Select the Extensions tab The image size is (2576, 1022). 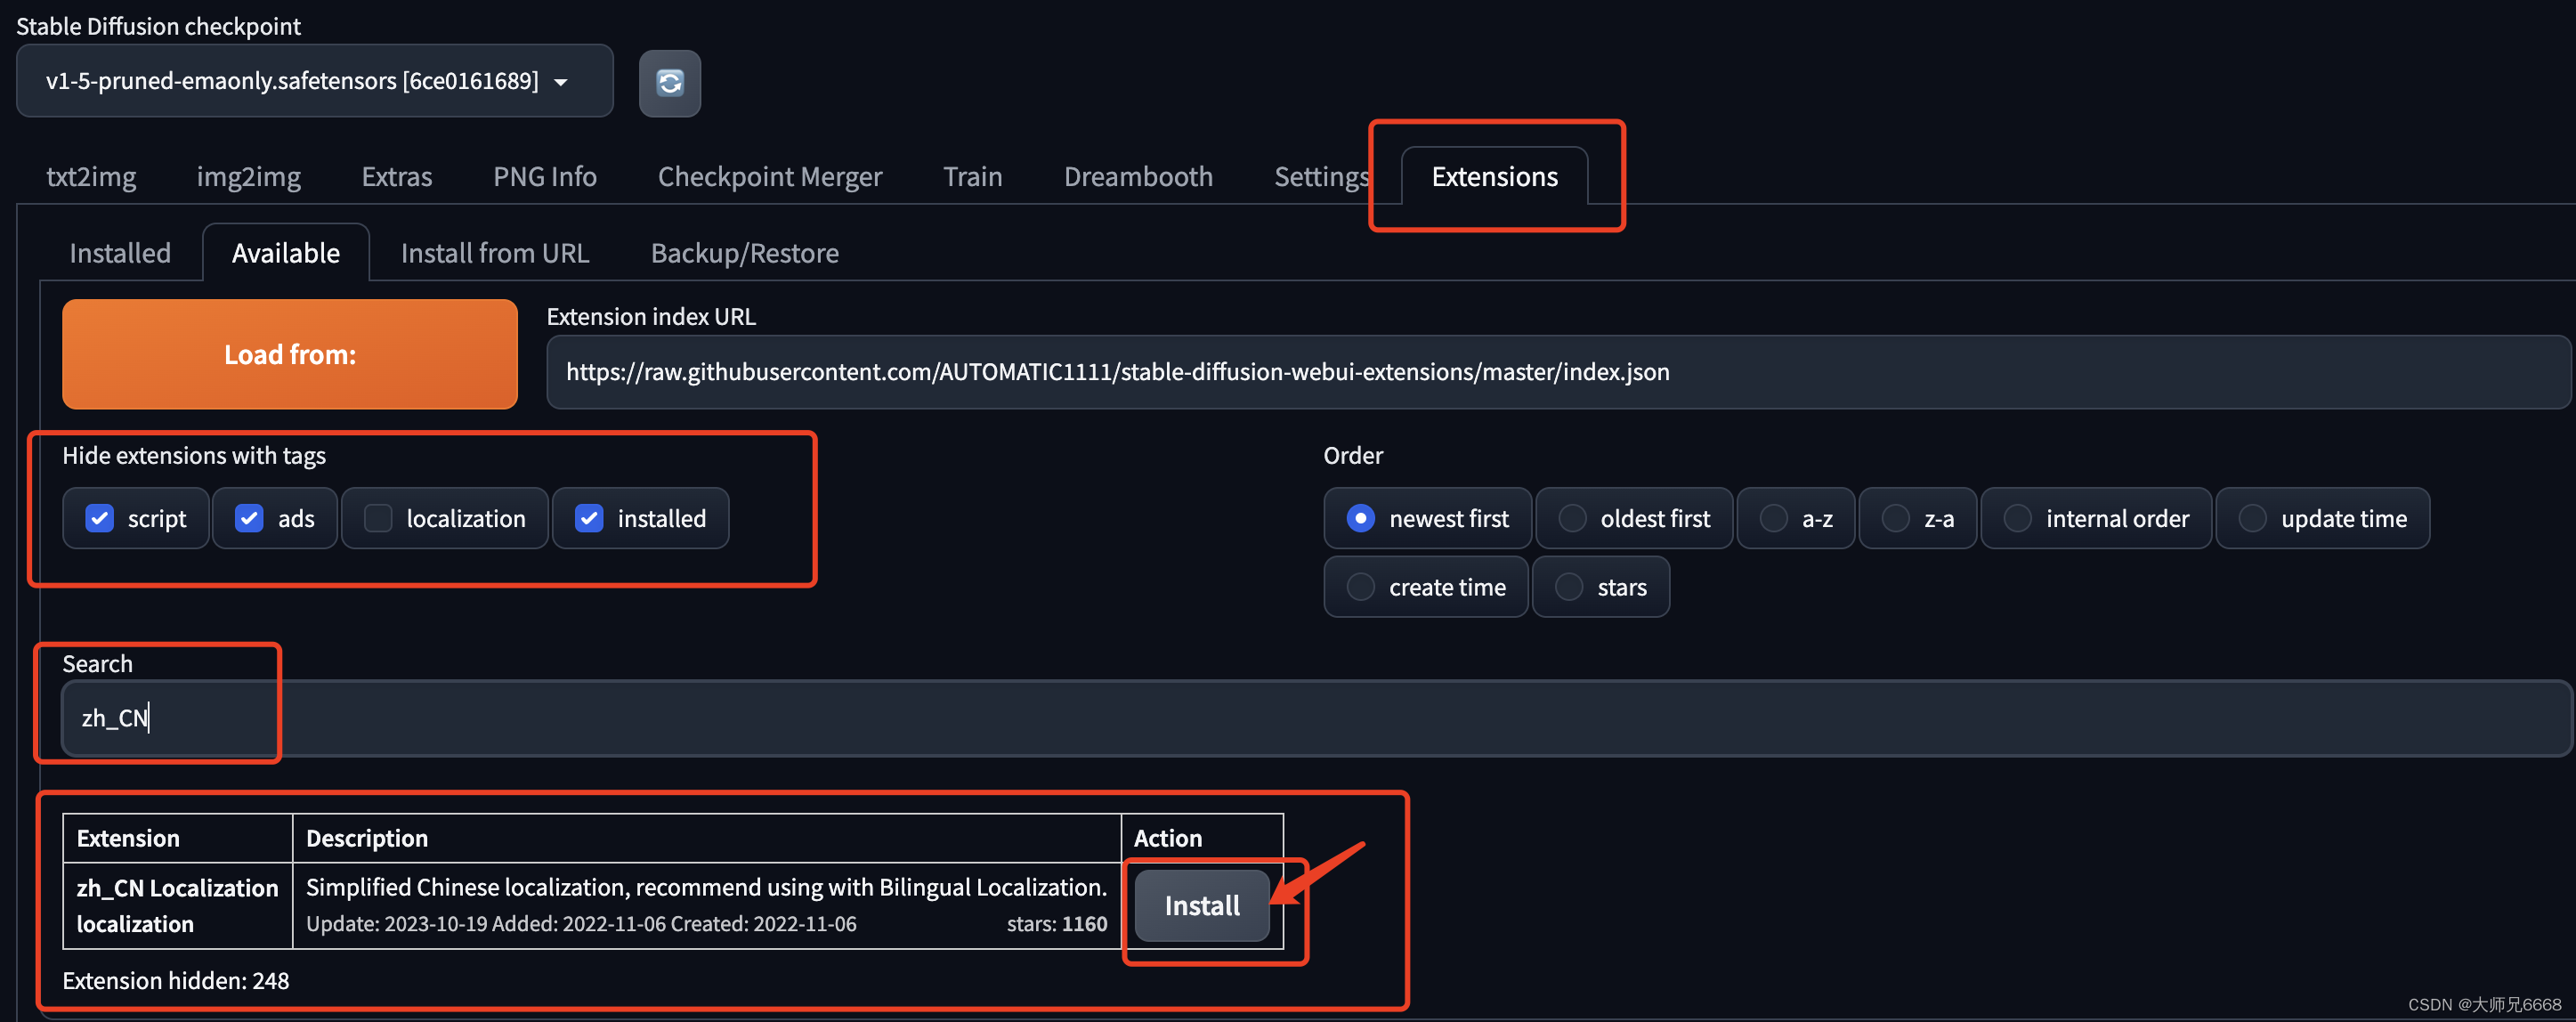[1494, 177]
